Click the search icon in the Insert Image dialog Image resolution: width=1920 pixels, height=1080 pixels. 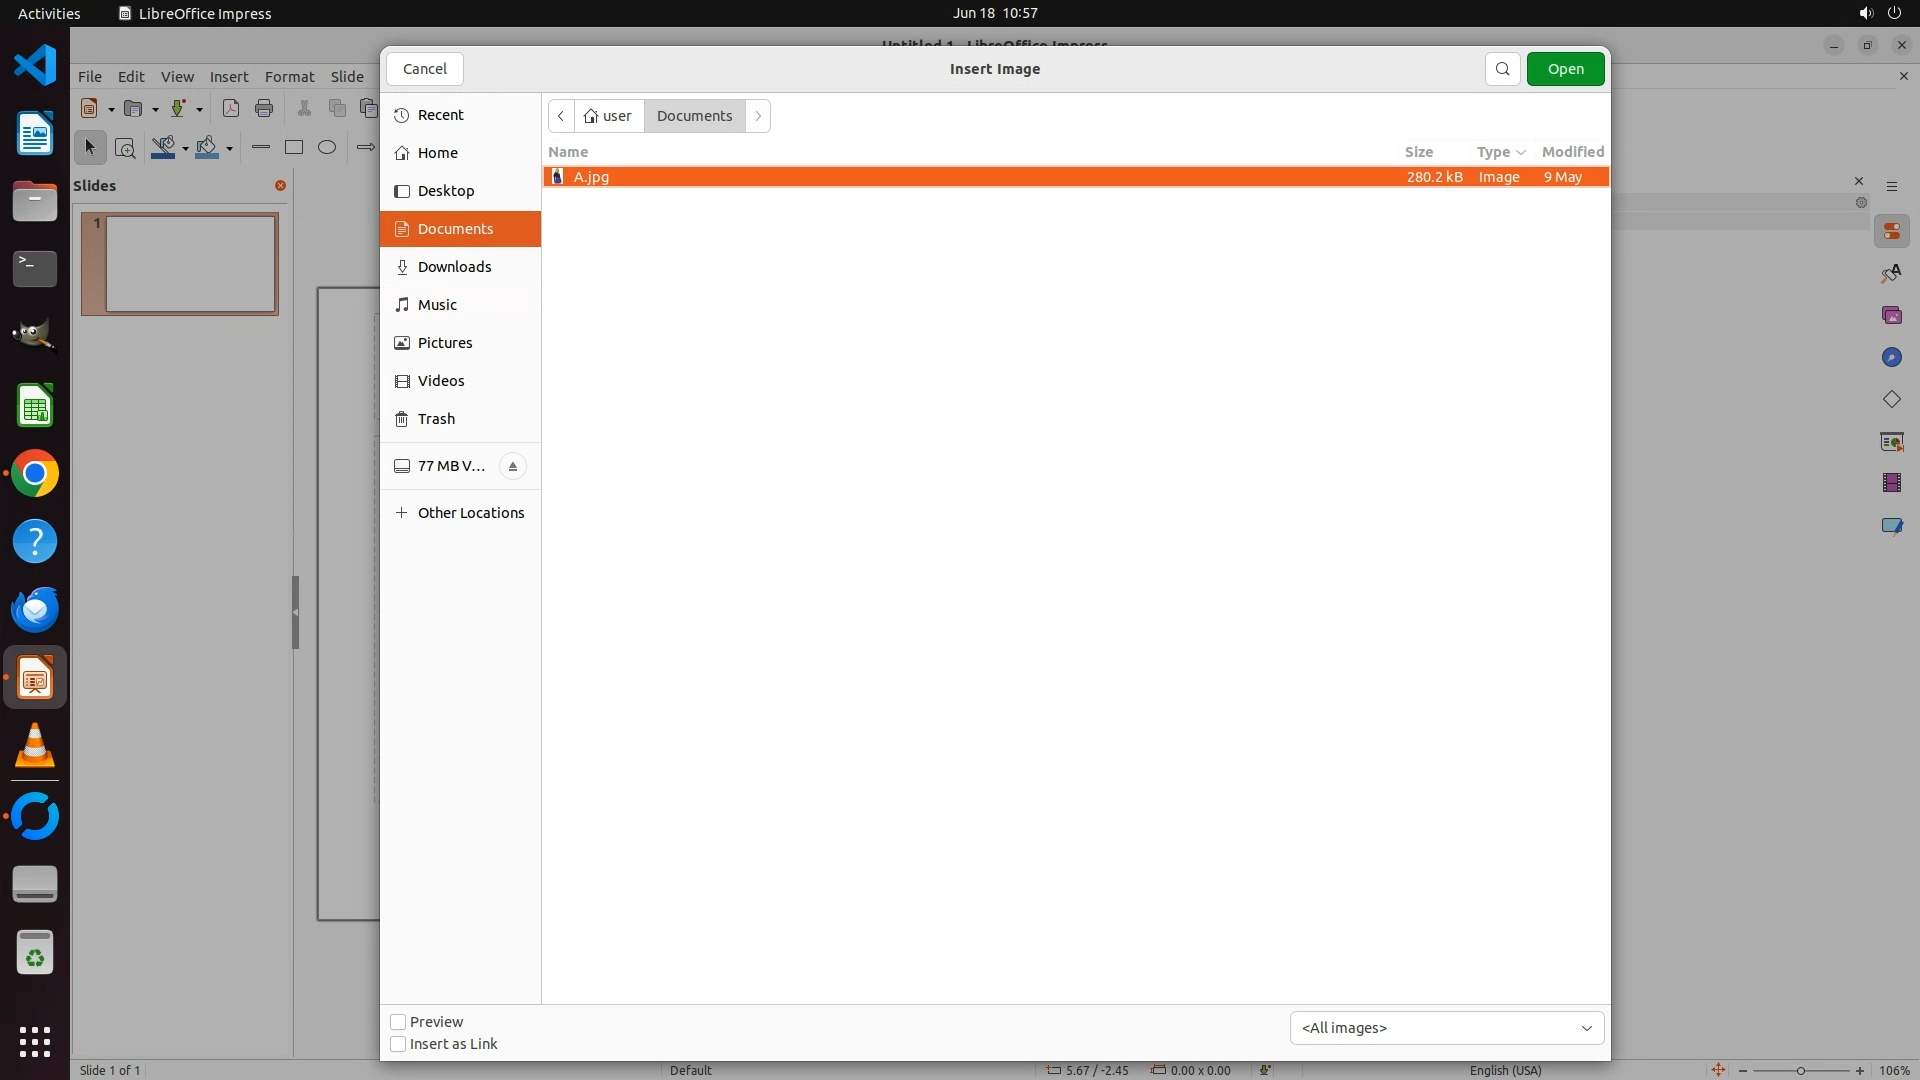pos(1502,69)
